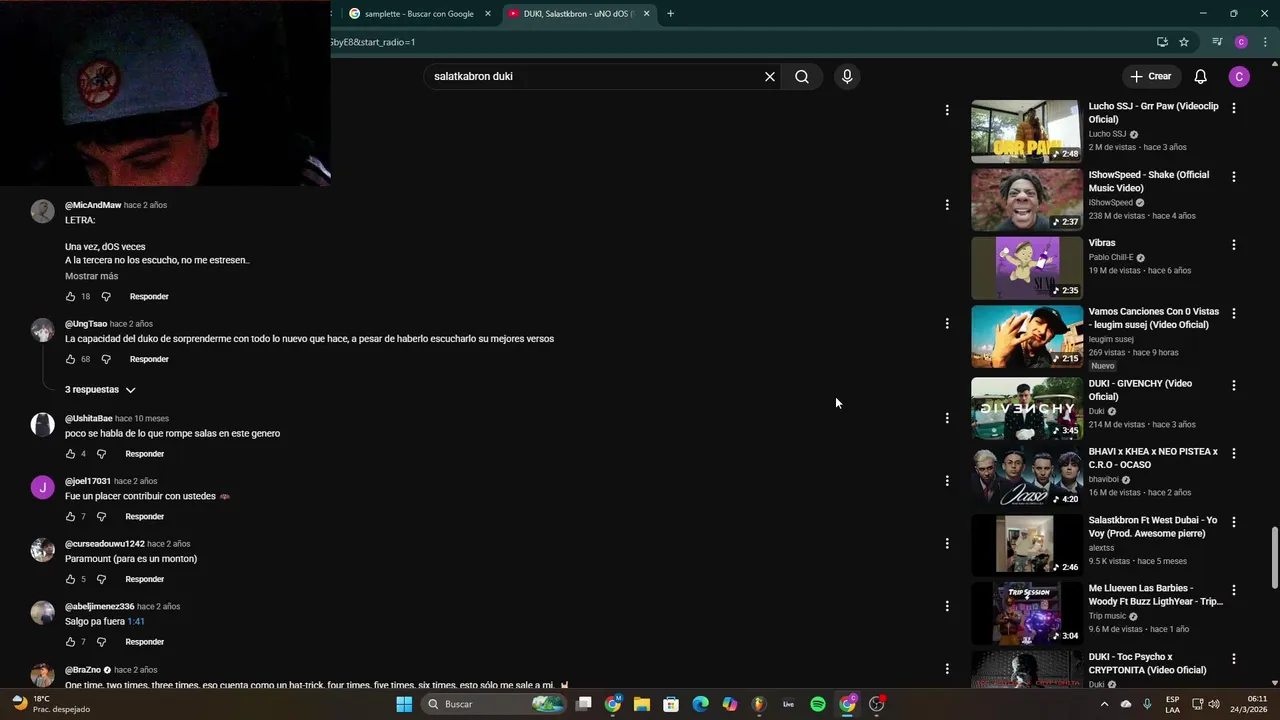The height and width of the screenshot is (720, 1280).
Task: Open the Chrome profile avatar
Action: [1241, 42]
